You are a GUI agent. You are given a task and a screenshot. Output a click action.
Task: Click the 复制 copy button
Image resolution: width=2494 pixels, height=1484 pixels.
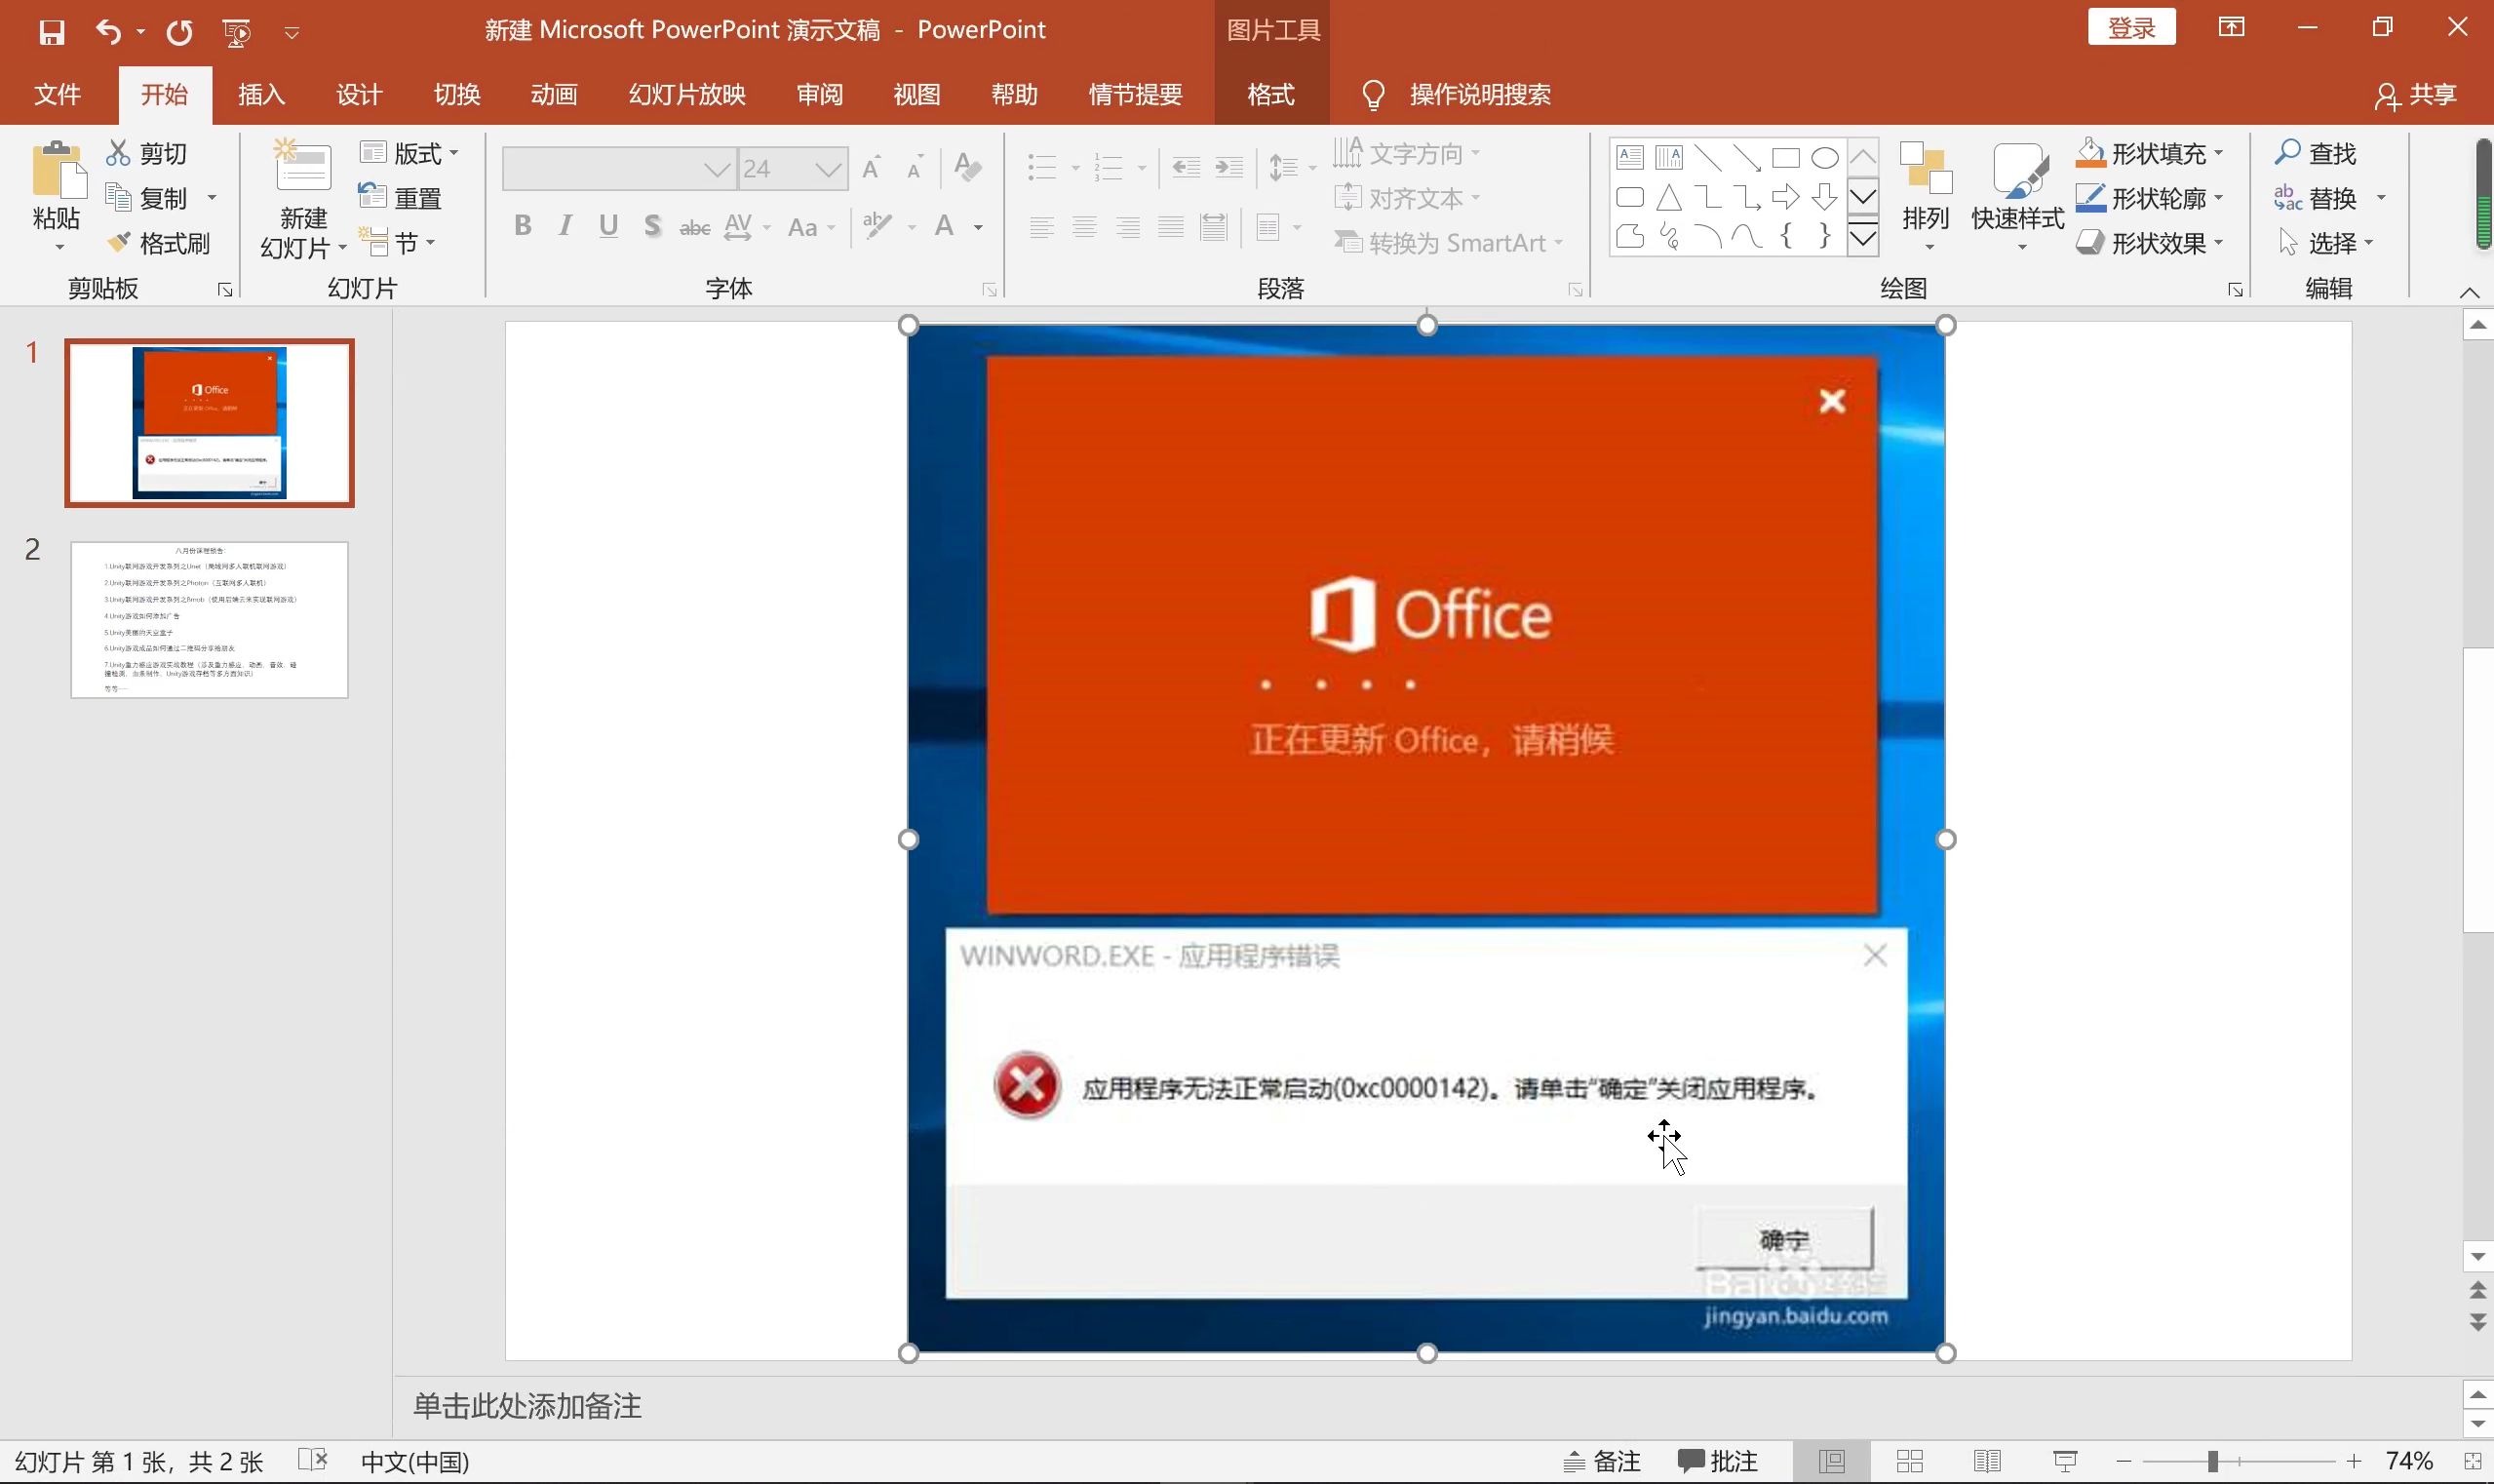click(147, 198)
